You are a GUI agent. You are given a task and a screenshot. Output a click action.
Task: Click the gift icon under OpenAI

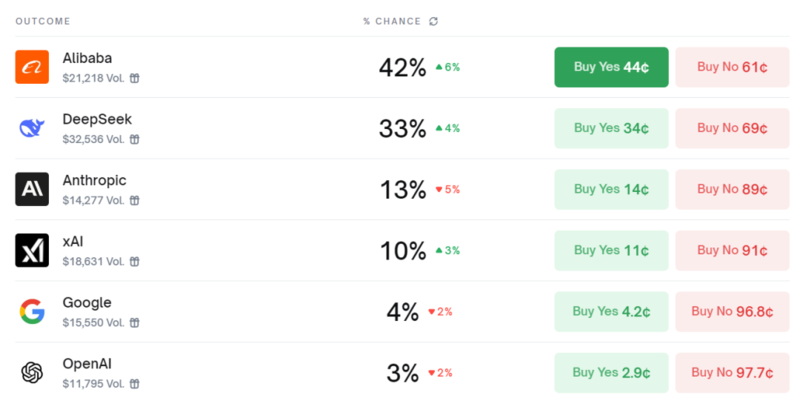pyautogui.click(x=134, y=383)
